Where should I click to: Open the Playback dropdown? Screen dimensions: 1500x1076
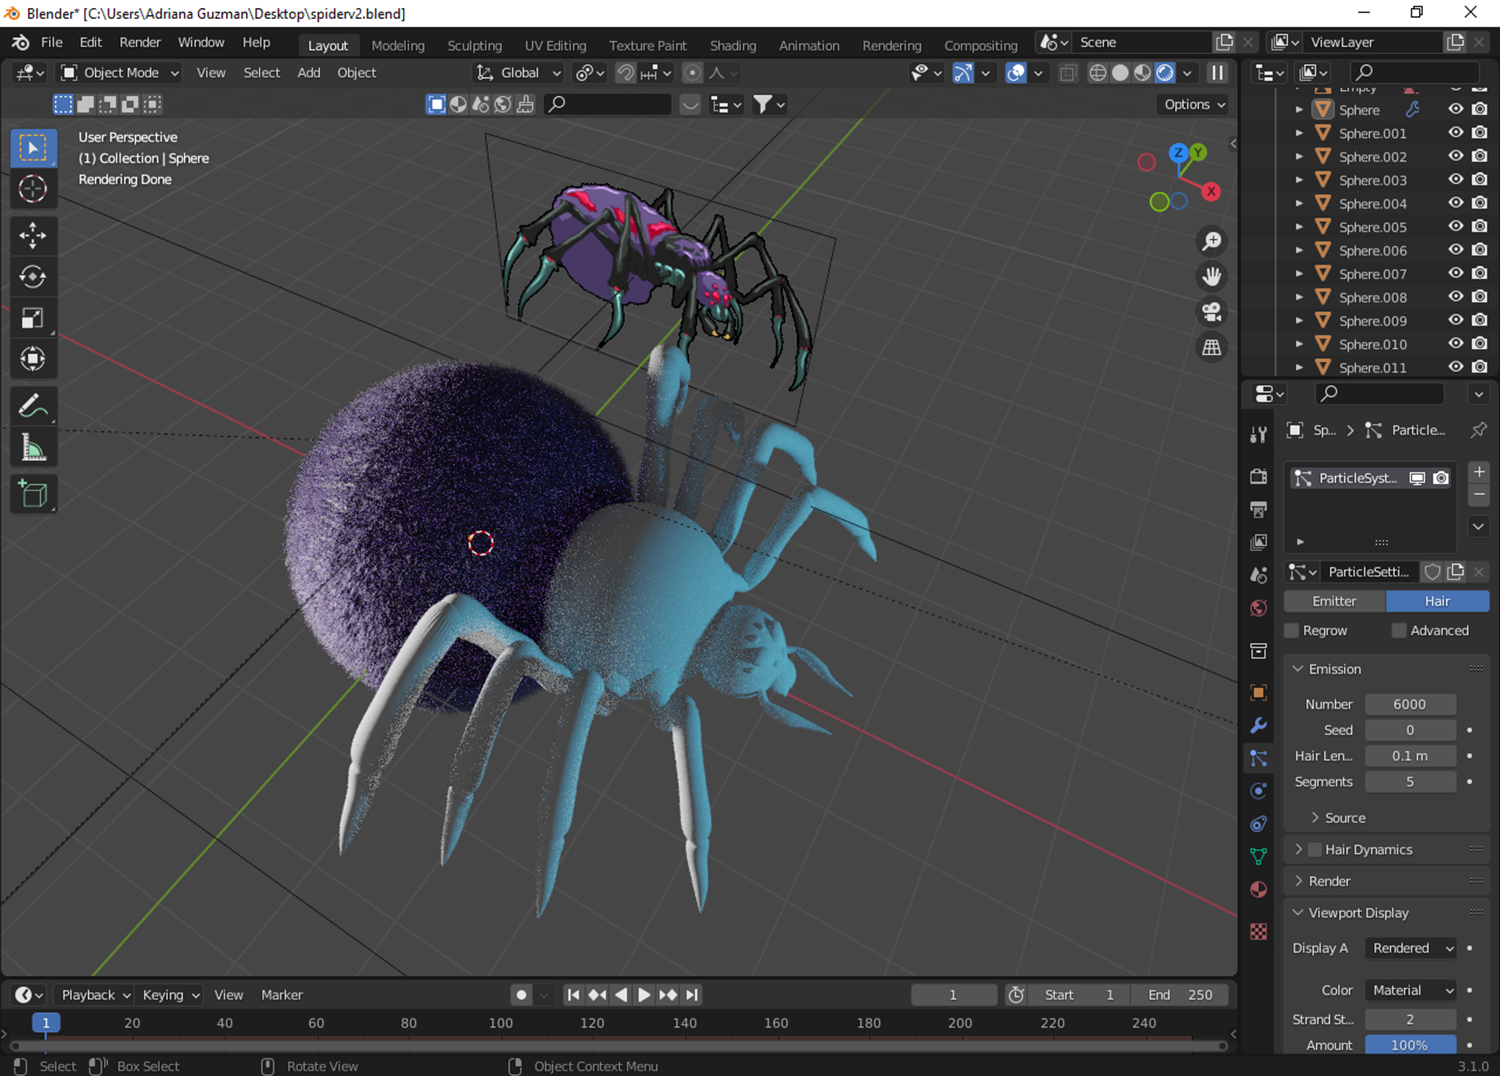coord(95,995)
